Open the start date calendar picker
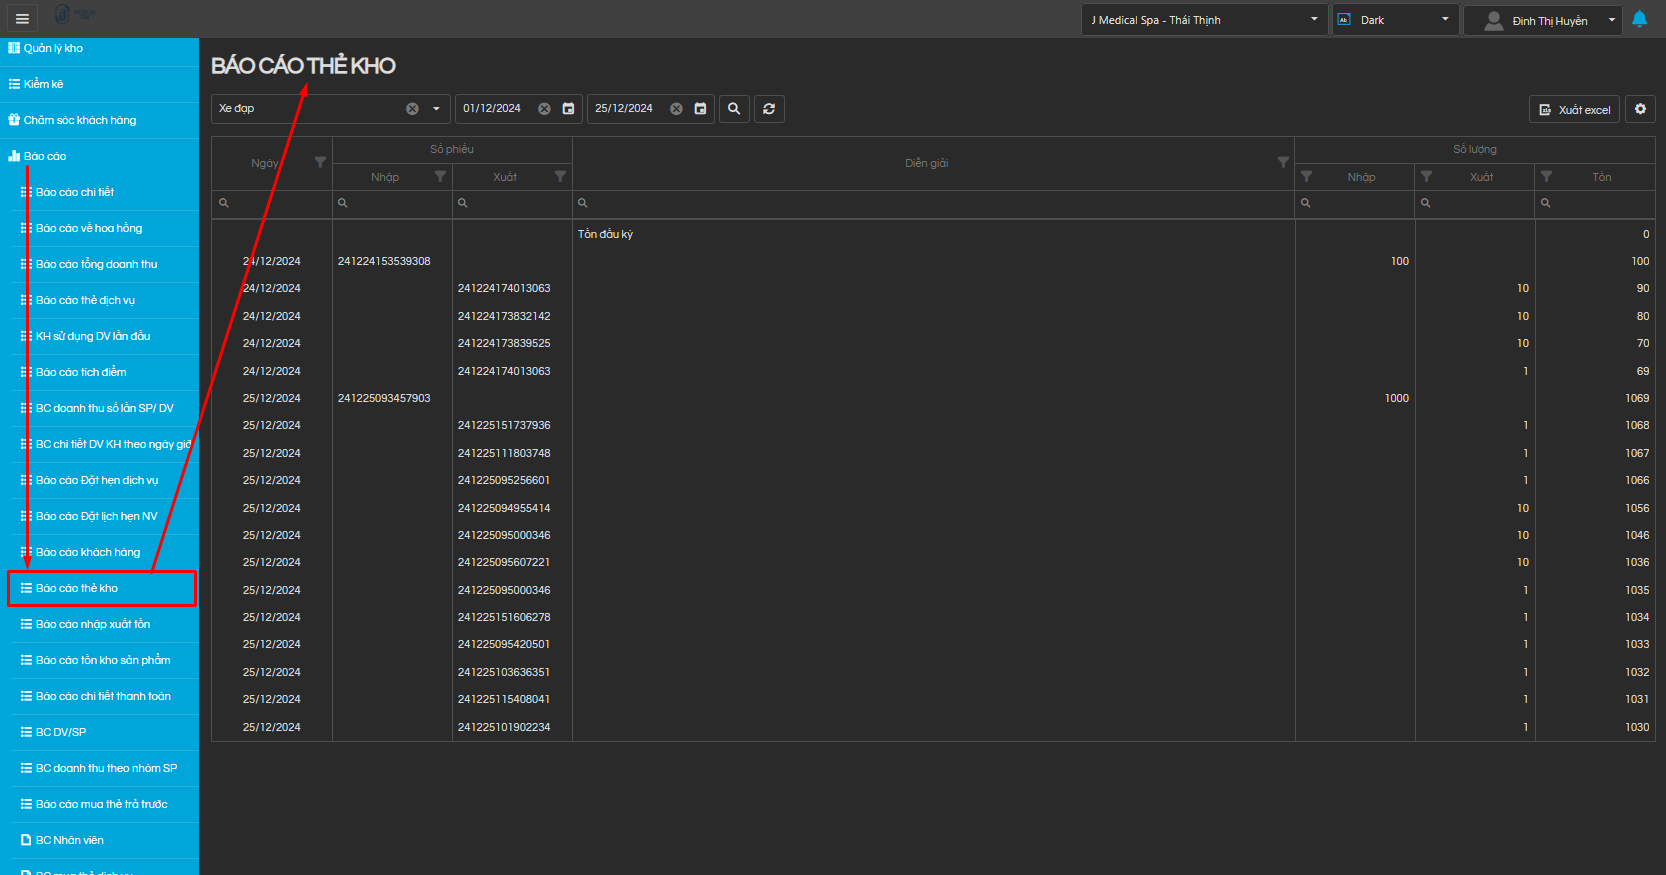 coord(568,109)
